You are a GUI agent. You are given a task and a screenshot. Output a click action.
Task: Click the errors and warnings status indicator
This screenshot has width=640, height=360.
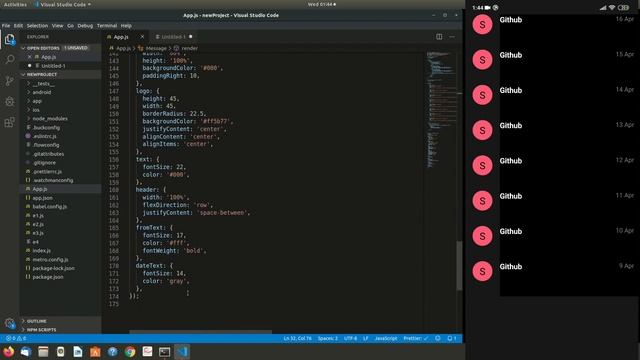coord(16,338)
